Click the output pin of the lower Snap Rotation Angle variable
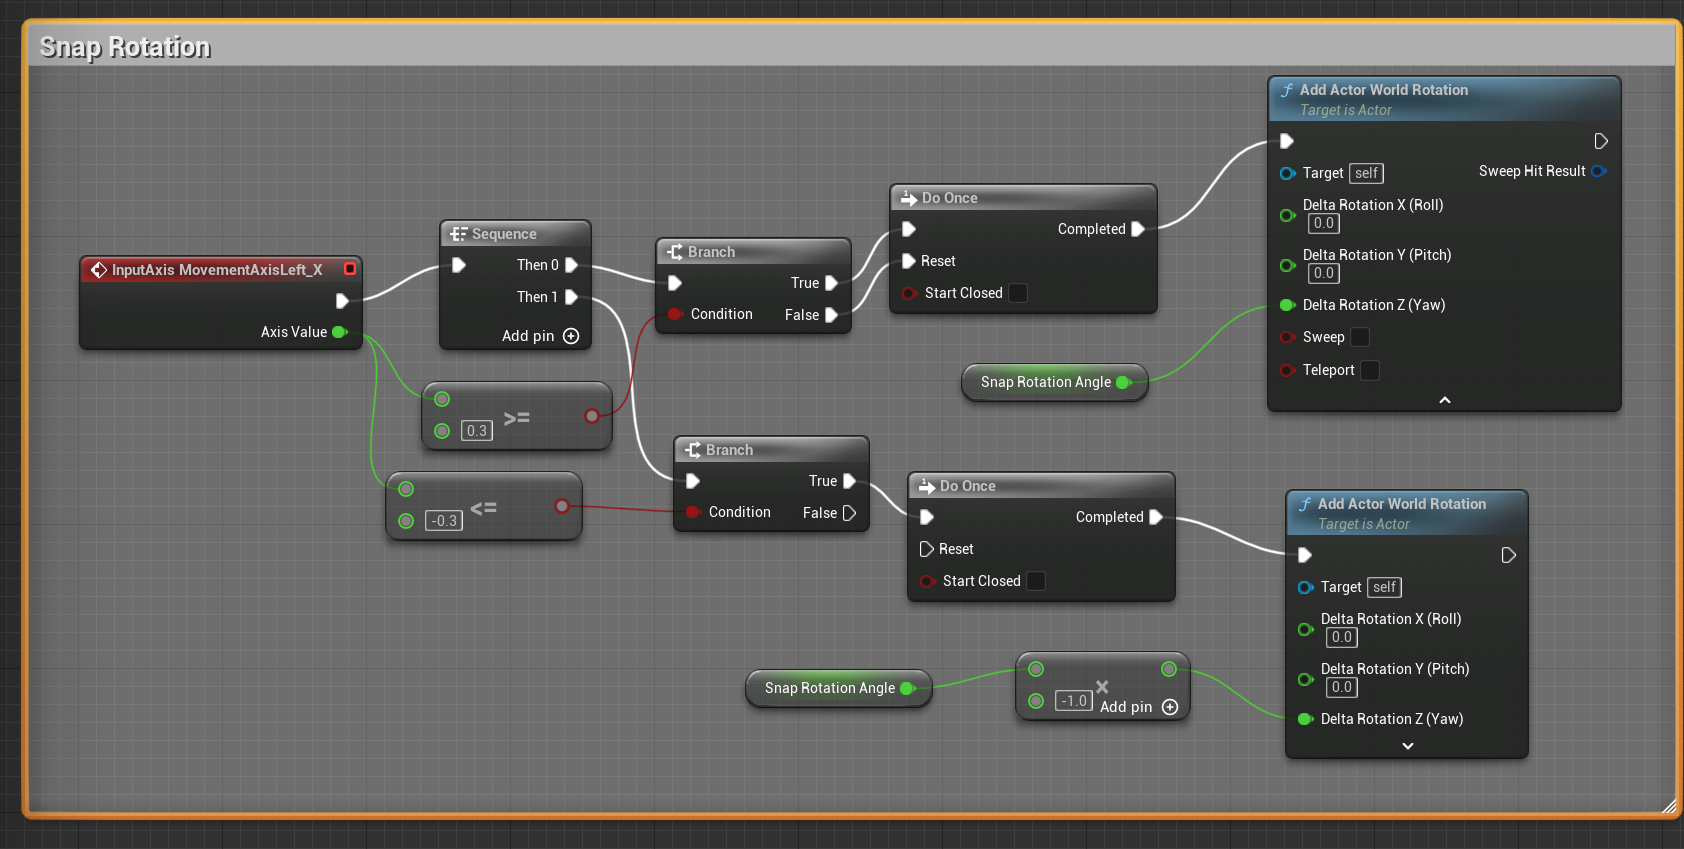 (x=908, y=688)
